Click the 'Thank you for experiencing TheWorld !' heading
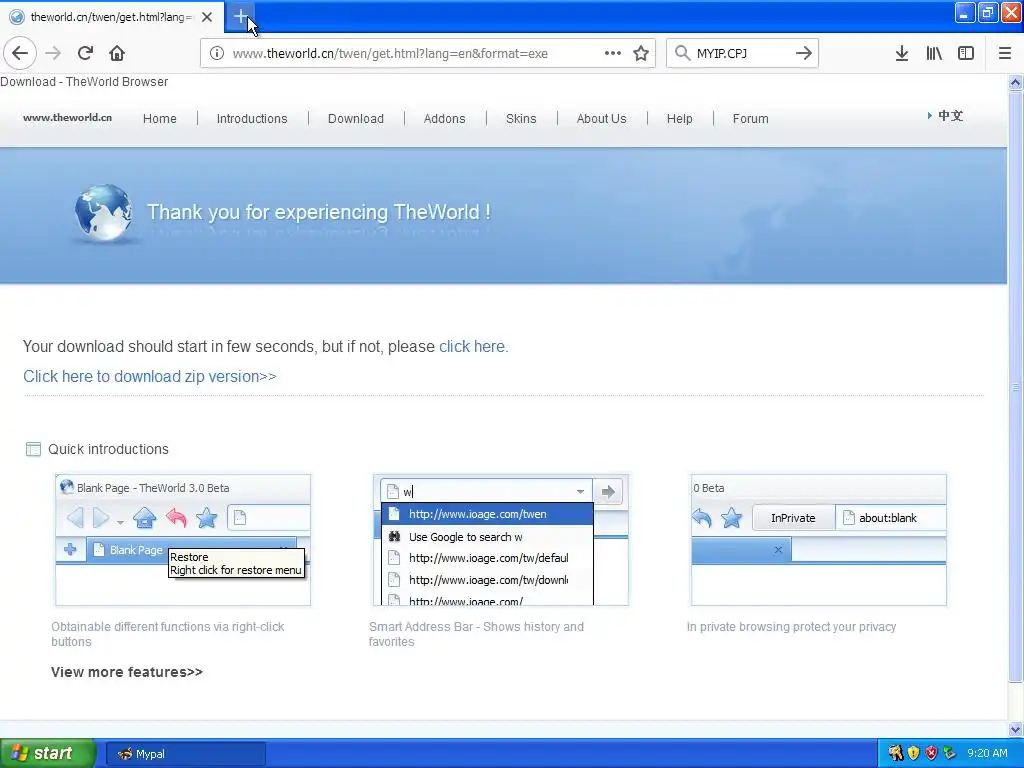This screenshot has height=768, width=1024. (x=319, y=212)
